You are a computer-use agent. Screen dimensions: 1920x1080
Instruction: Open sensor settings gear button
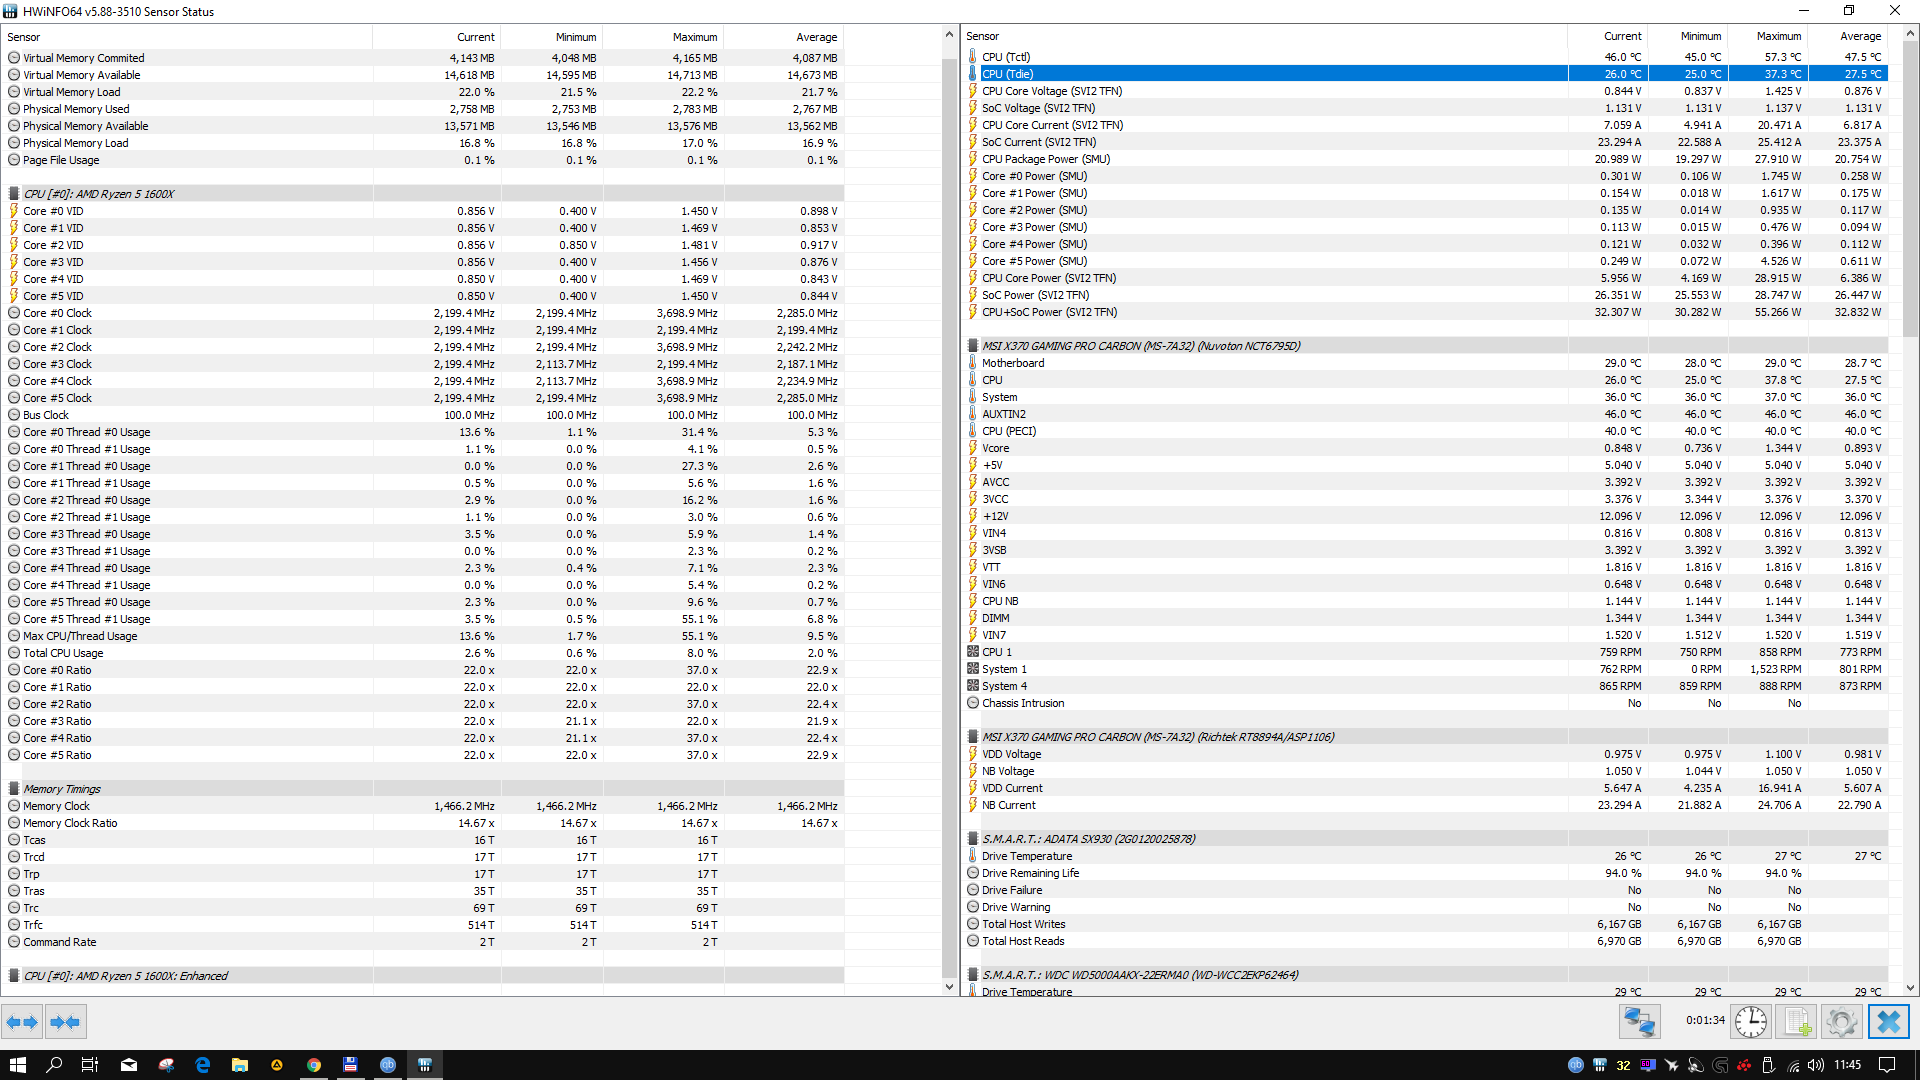coord(1841,1022)
